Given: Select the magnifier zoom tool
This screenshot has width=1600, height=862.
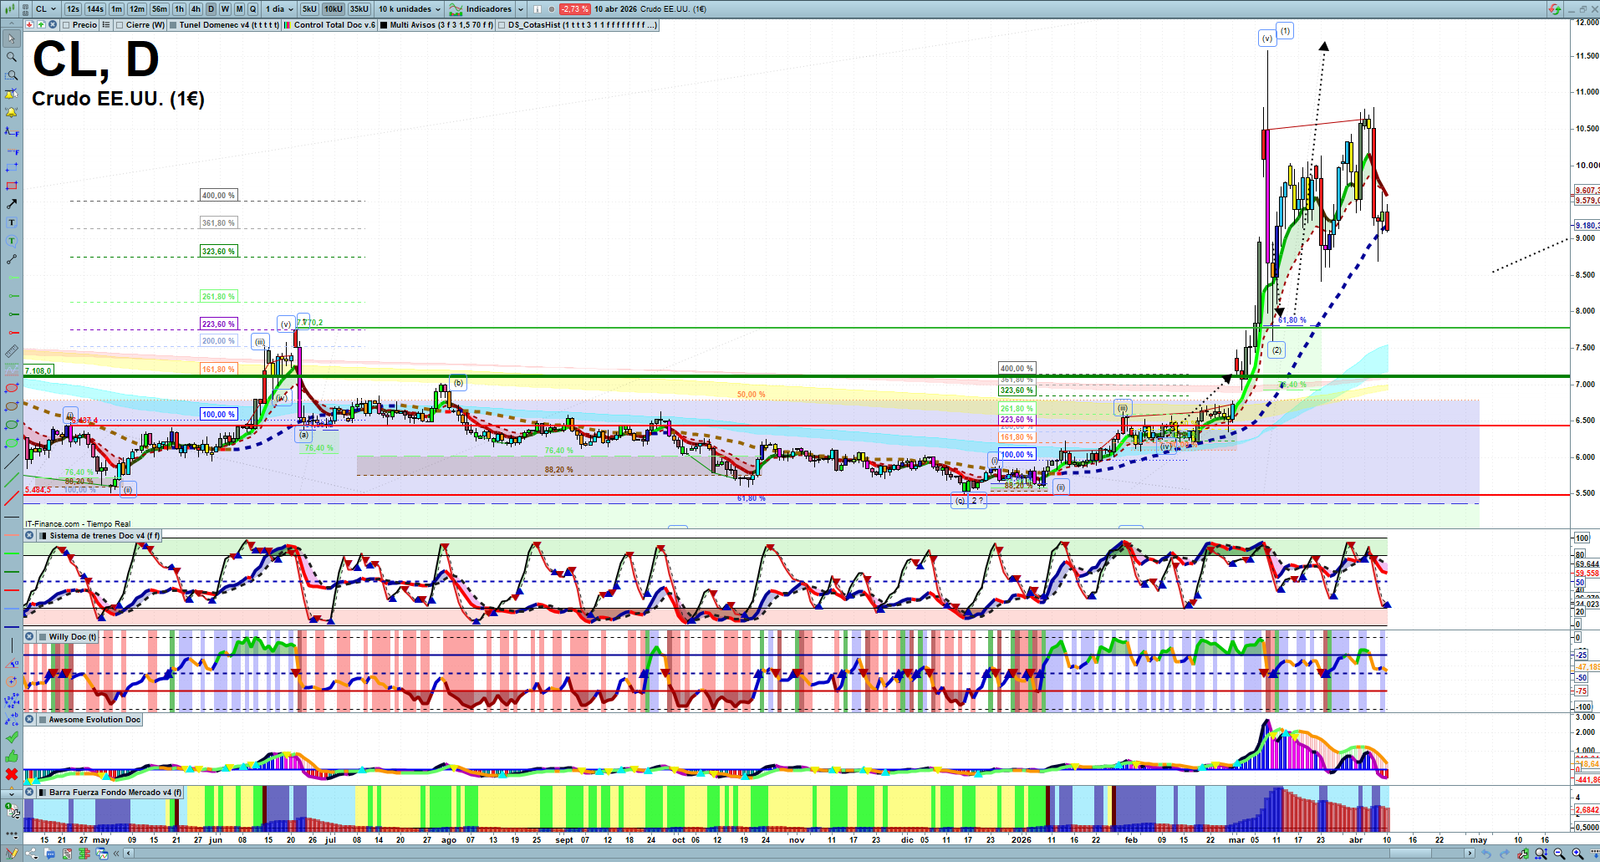Looking at the screenshot, I should 11,57.
